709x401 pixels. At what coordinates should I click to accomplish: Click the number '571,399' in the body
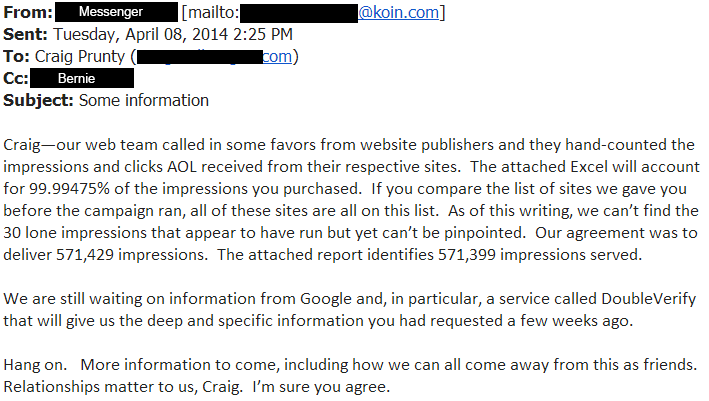pos(467,255)
